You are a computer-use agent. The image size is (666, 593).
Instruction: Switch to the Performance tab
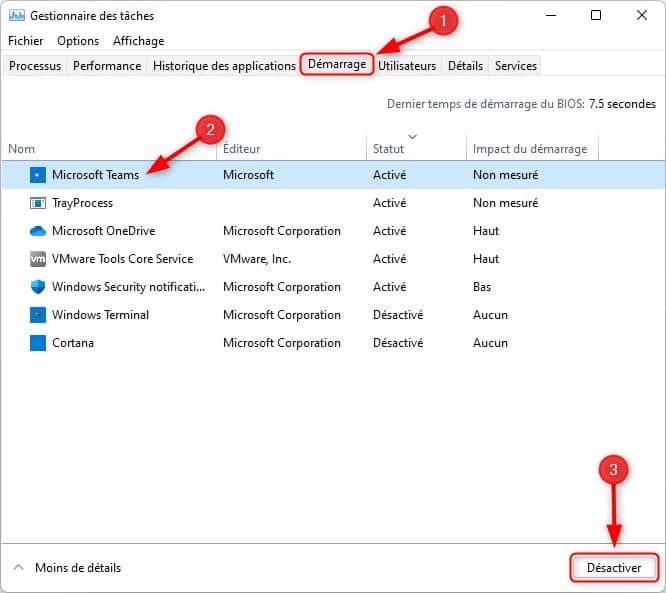pyautogui.click(x=107, y=66)
